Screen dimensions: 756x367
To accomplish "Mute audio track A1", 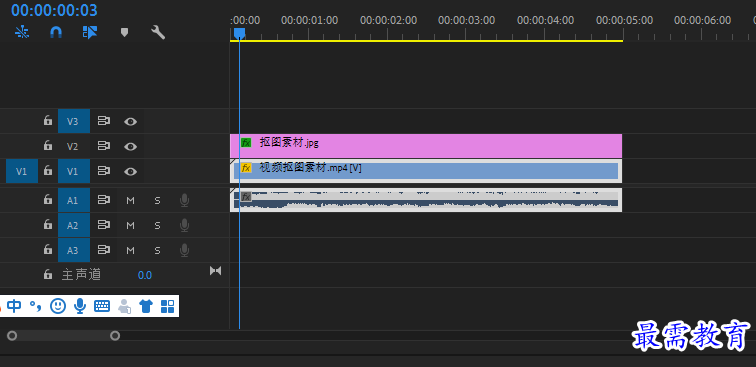I will click(130, 200).
